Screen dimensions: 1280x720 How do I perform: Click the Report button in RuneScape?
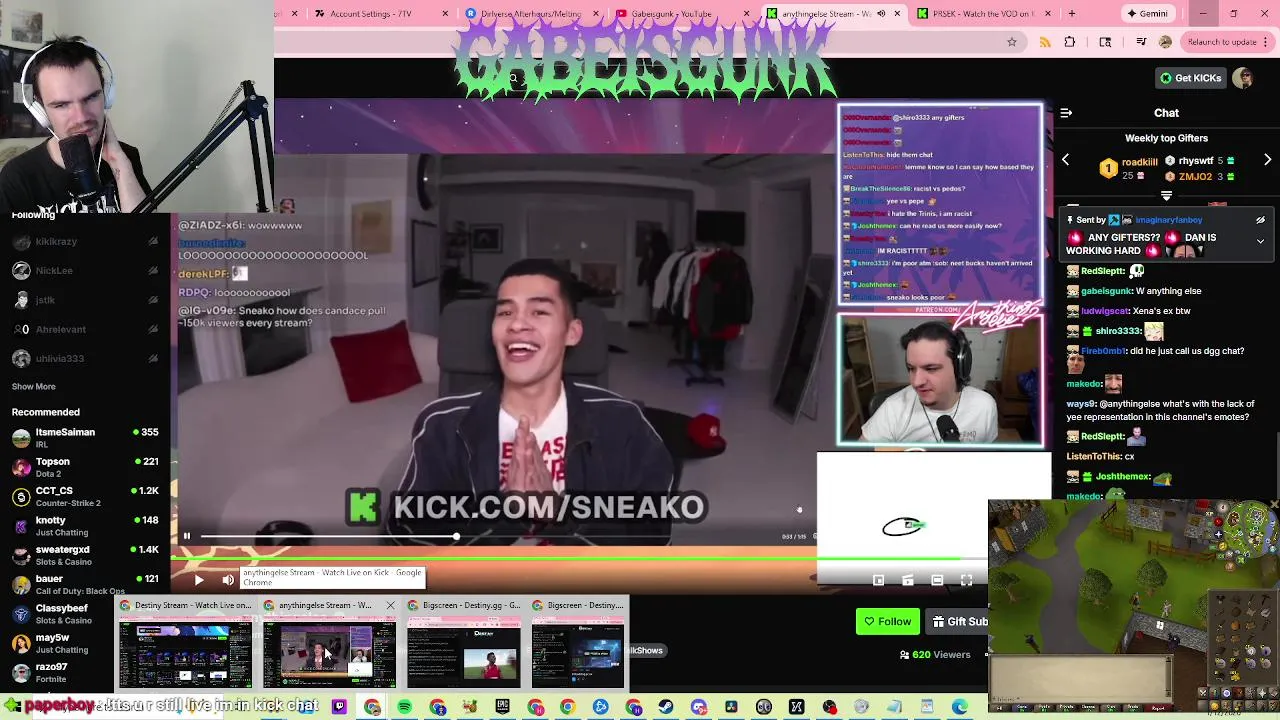point(1158,707)
